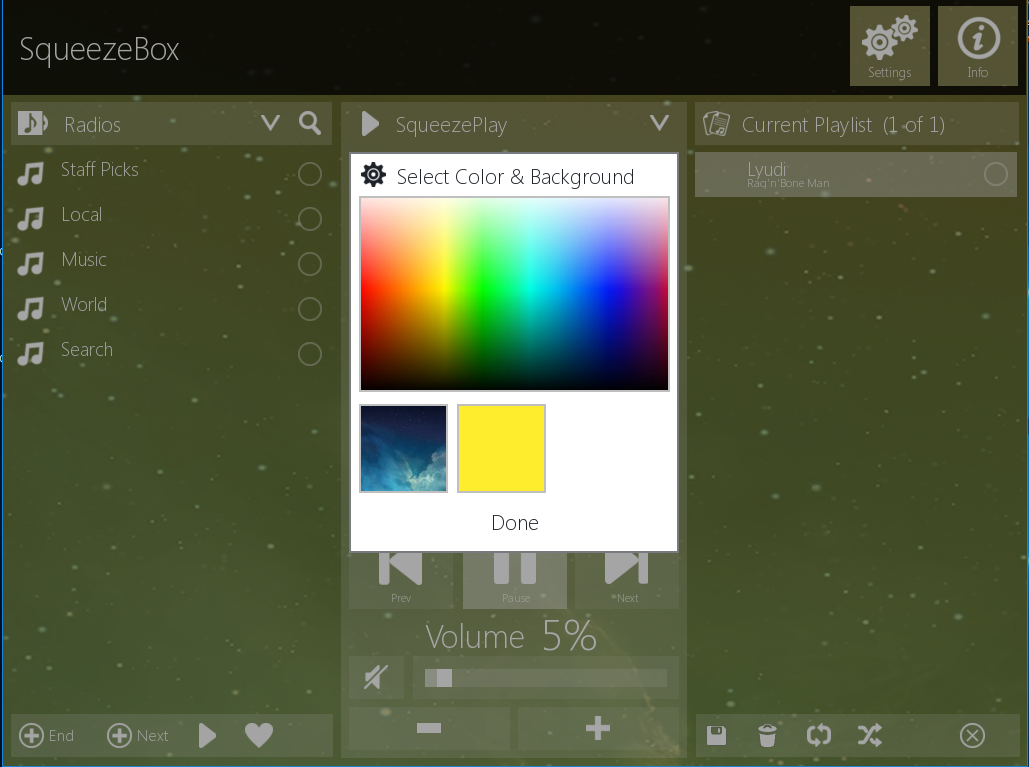
Task: Select the Local radio circle
Action: (310, 219)
